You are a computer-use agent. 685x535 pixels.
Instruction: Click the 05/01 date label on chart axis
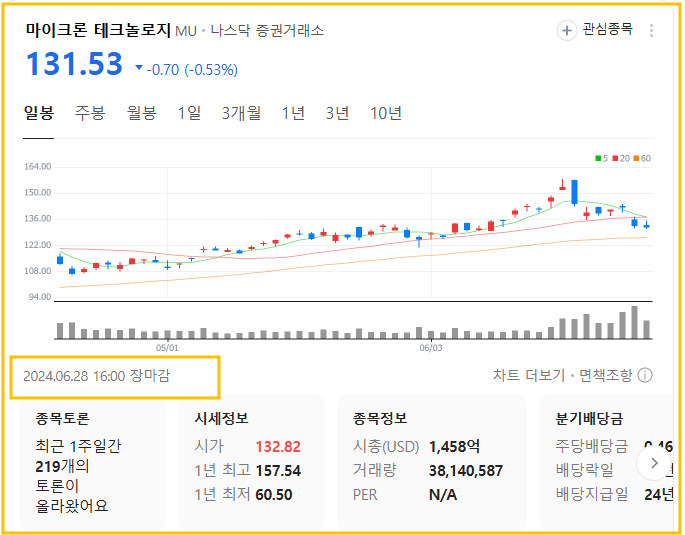pos(167,348)
